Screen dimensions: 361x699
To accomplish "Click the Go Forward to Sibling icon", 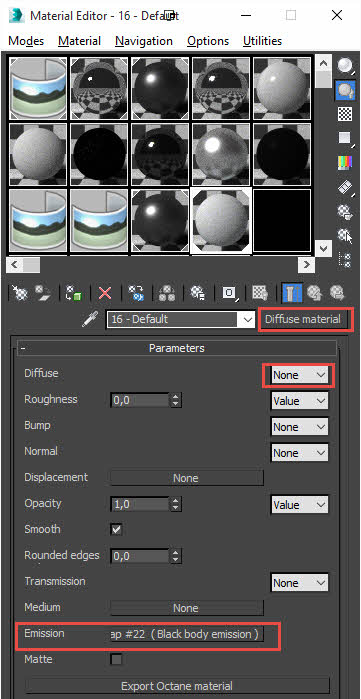I will [x=336, y=293].
